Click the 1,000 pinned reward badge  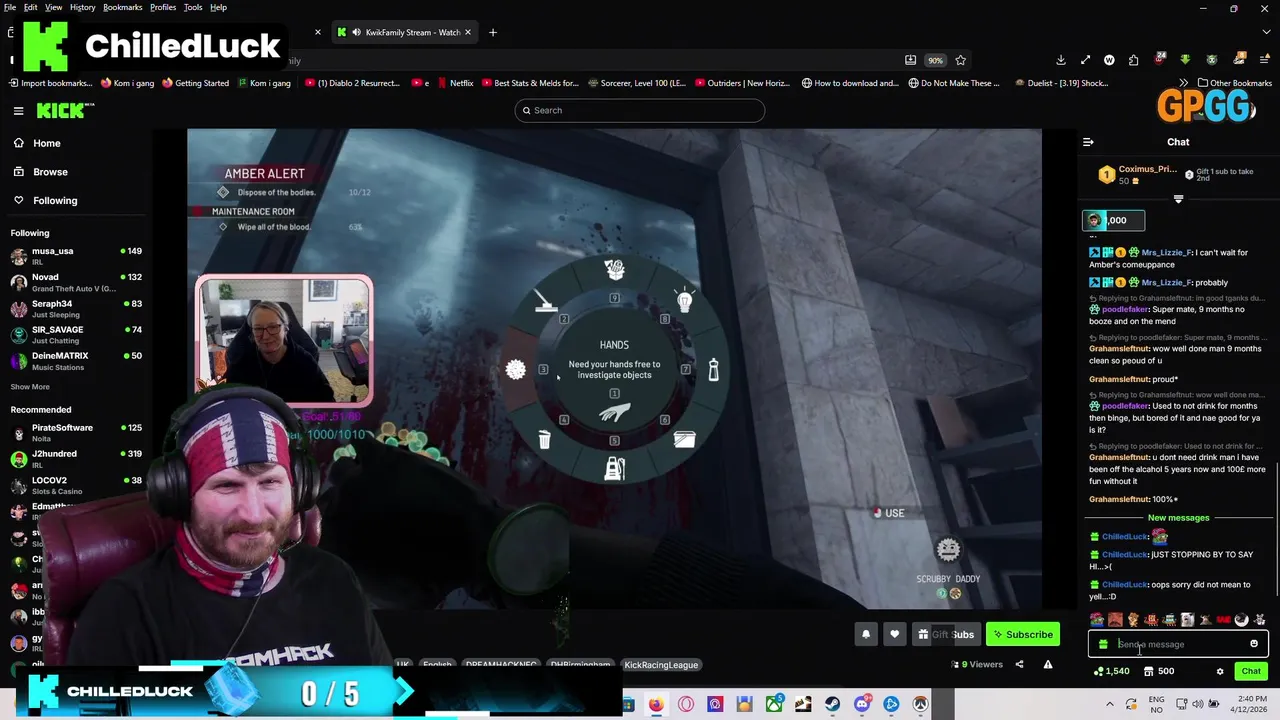(x=1113, y=220)
